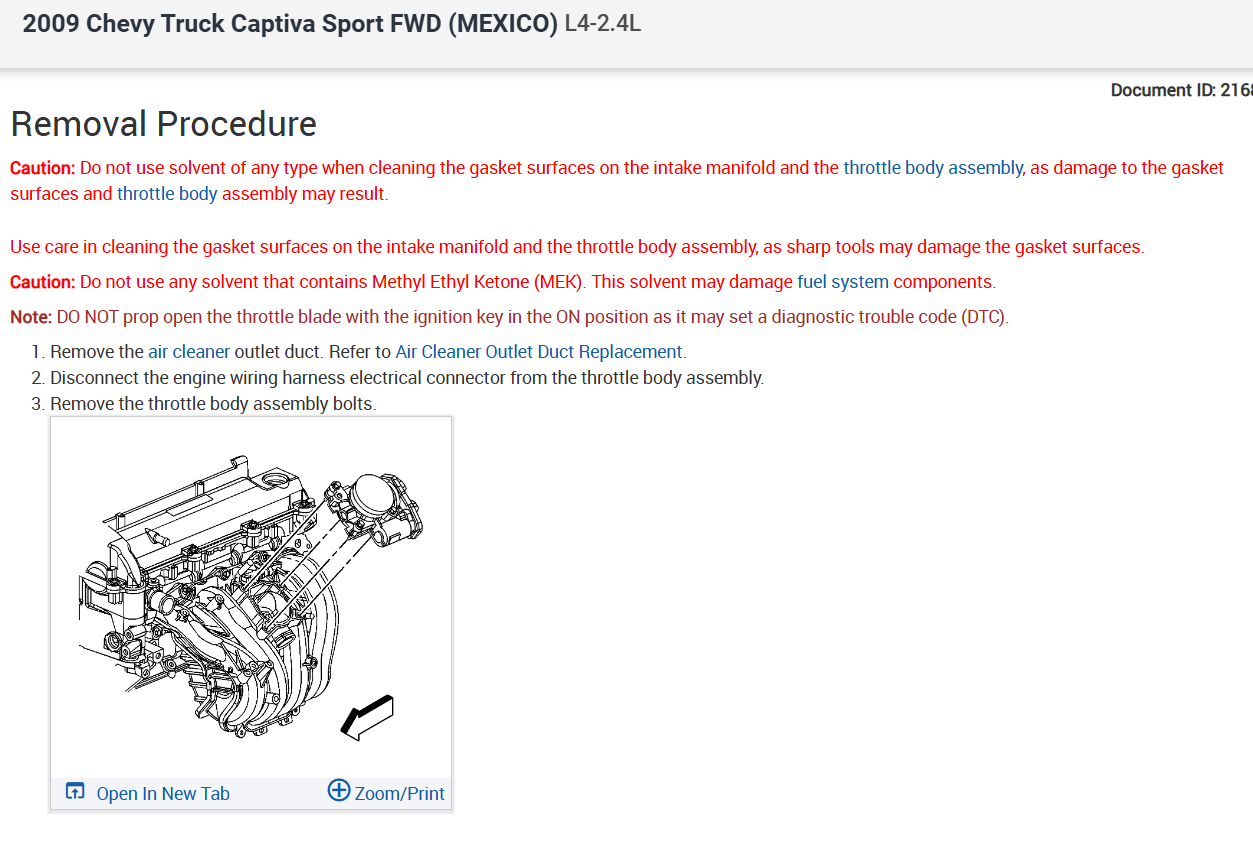
Task: Open the 'throttle body' link before 'assembly may result'
Action: pyautogui.click(x=167, y=194)
